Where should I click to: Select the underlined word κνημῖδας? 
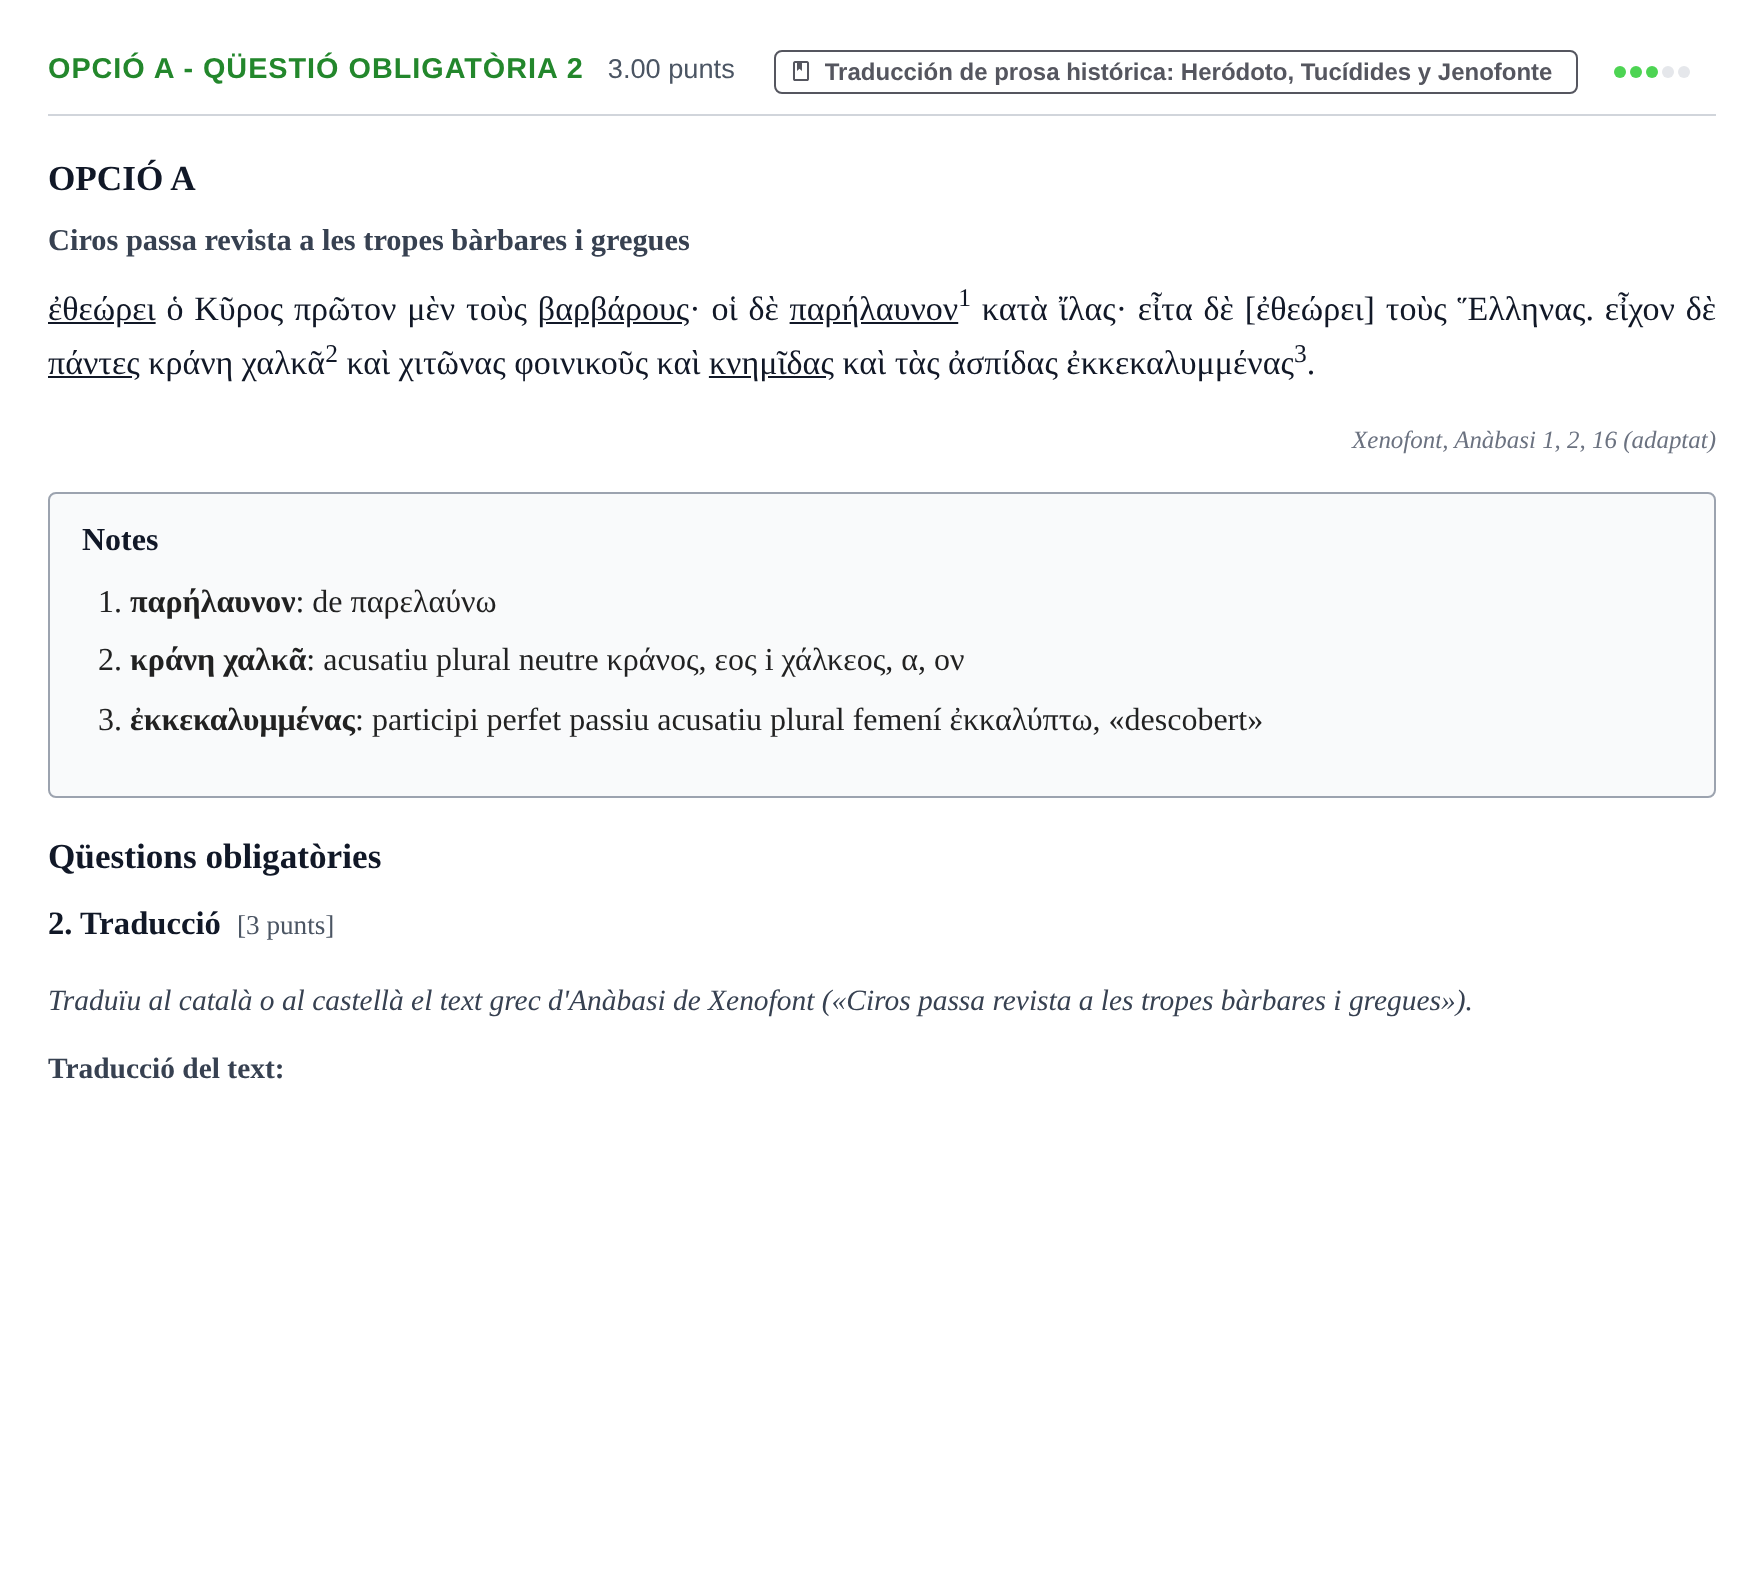[771, 364]
